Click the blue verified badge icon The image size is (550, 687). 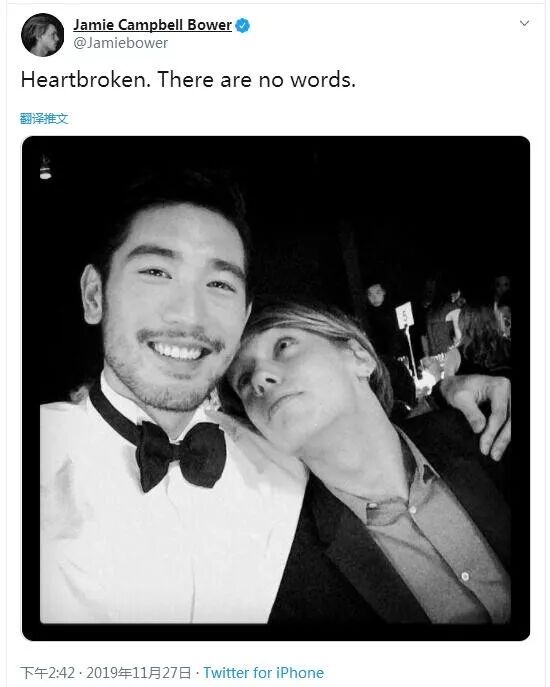click(x=242, y=25)
